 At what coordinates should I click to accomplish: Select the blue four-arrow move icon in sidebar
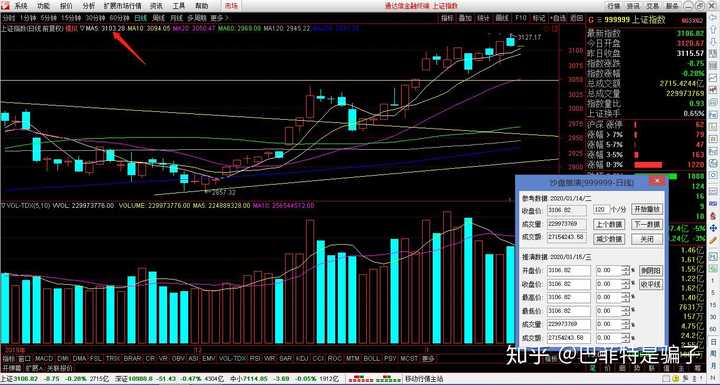click(x=713, y=228)
